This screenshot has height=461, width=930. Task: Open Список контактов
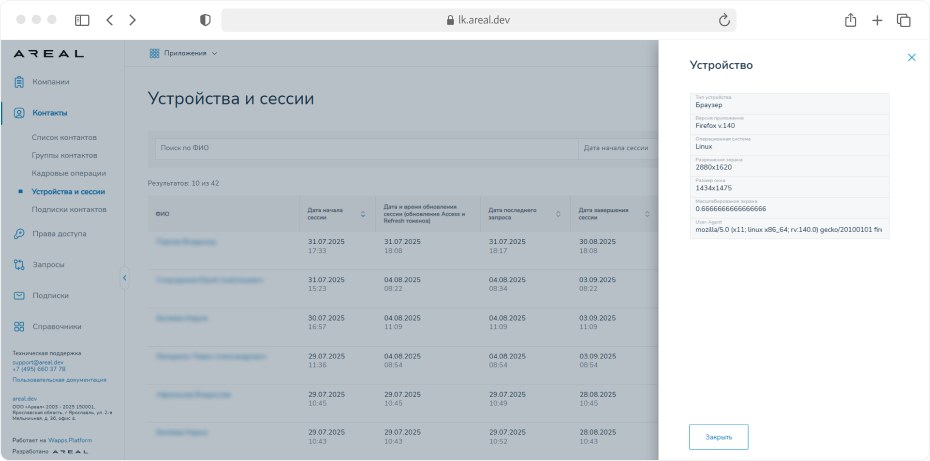point(64,137)
